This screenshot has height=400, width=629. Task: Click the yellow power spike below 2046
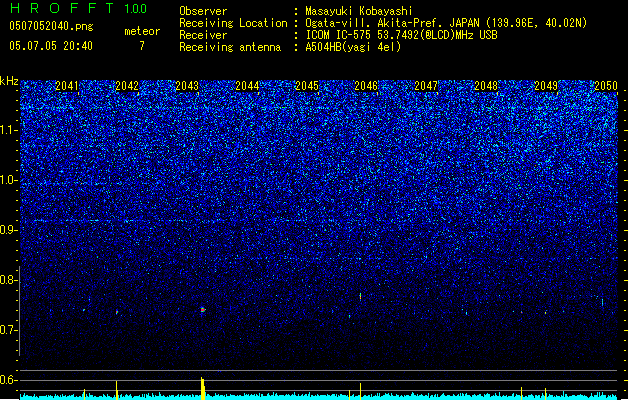pyautogui.click(x=360, y=391)
